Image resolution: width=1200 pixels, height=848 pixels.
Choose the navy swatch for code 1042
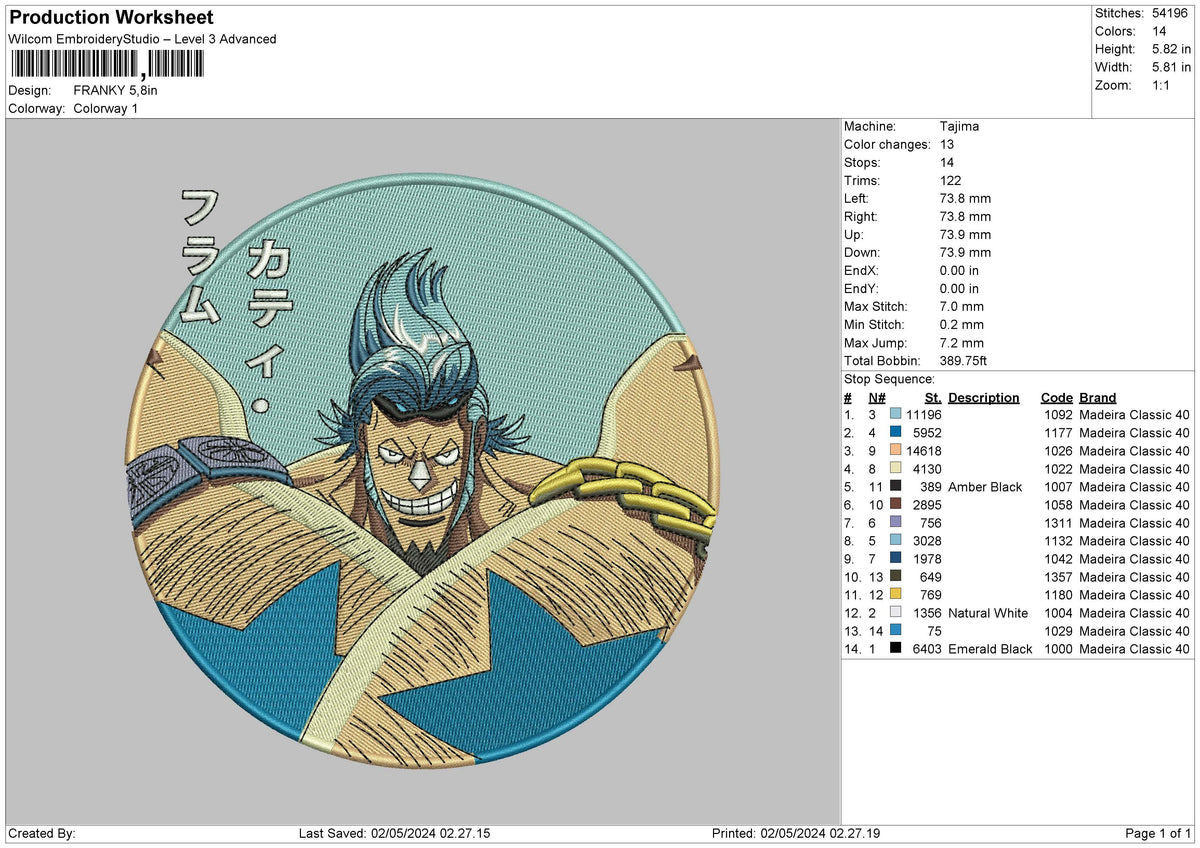point(895,559)
